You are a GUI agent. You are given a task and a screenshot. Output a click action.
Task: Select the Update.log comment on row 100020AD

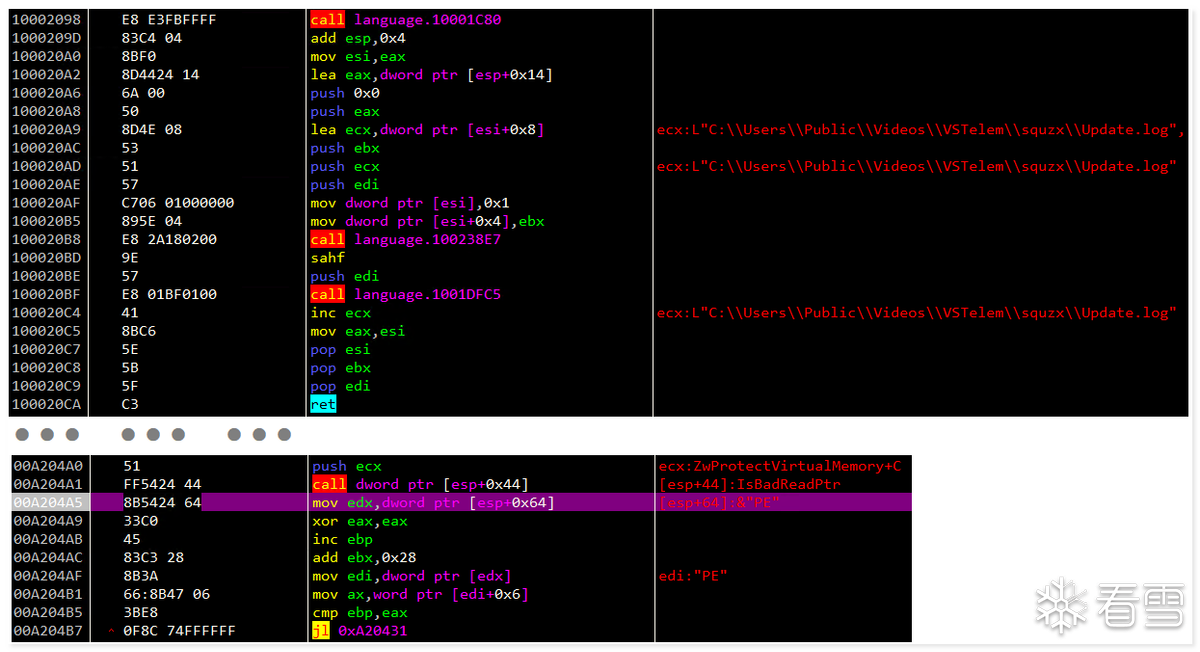point(916,166)
